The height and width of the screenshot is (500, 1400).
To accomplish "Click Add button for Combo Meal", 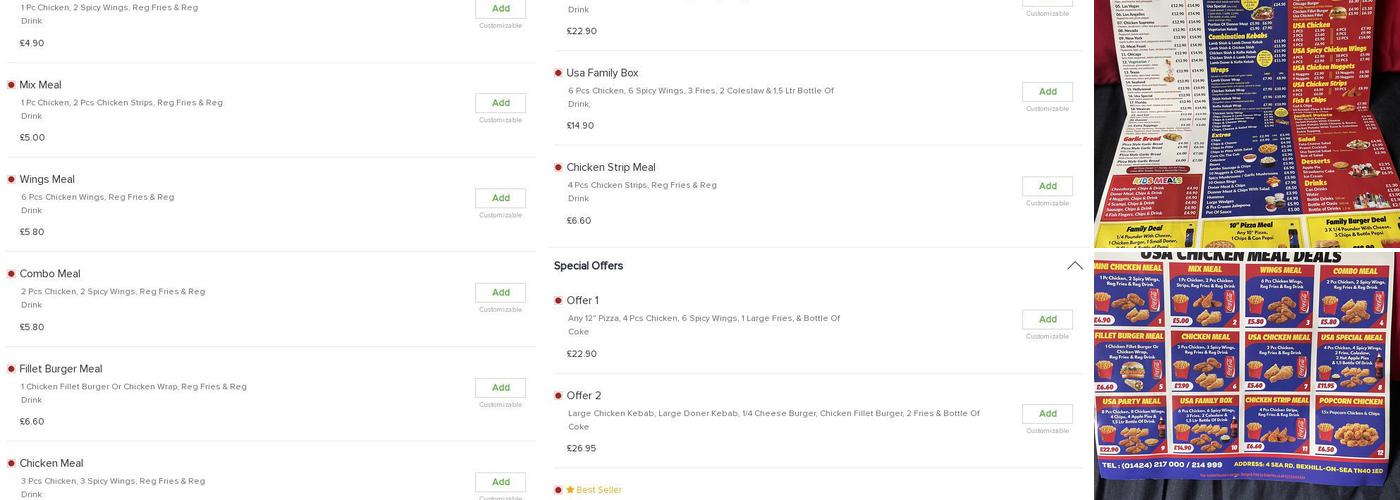I will pyautogui.click(x=500, y=293).
